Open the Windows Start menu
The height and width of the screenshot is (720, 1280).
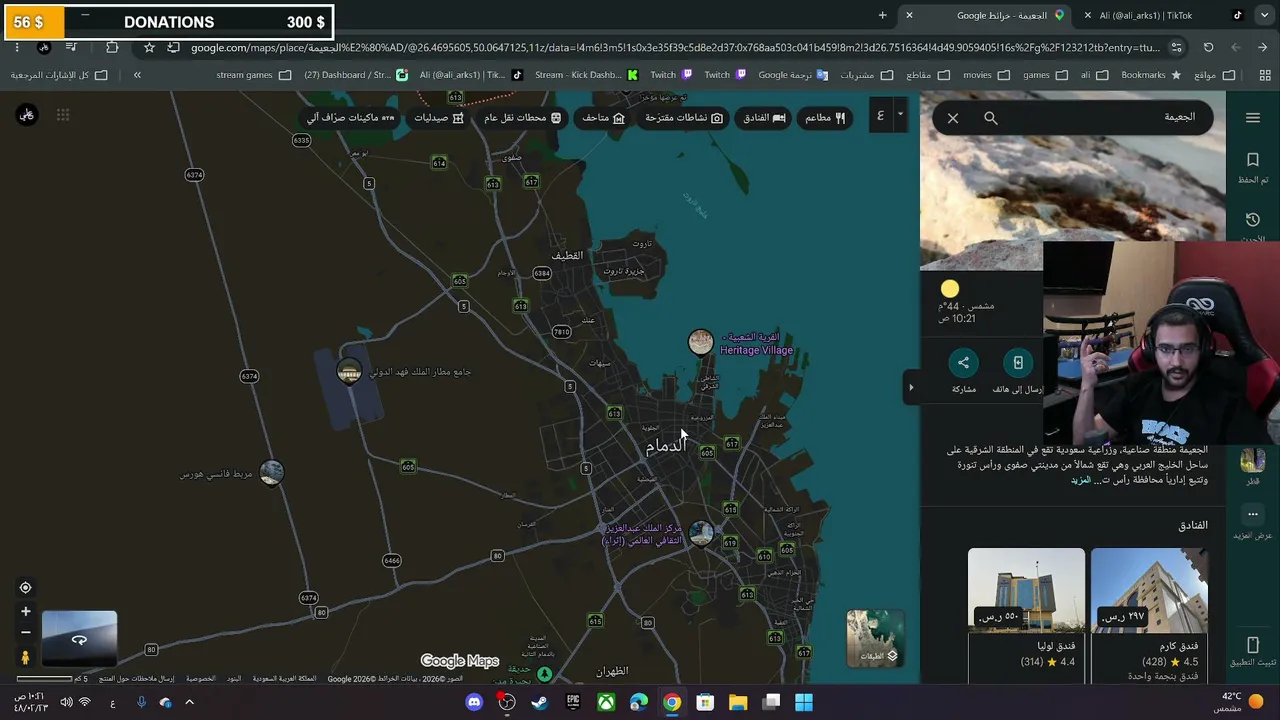(x=804, y=702)
